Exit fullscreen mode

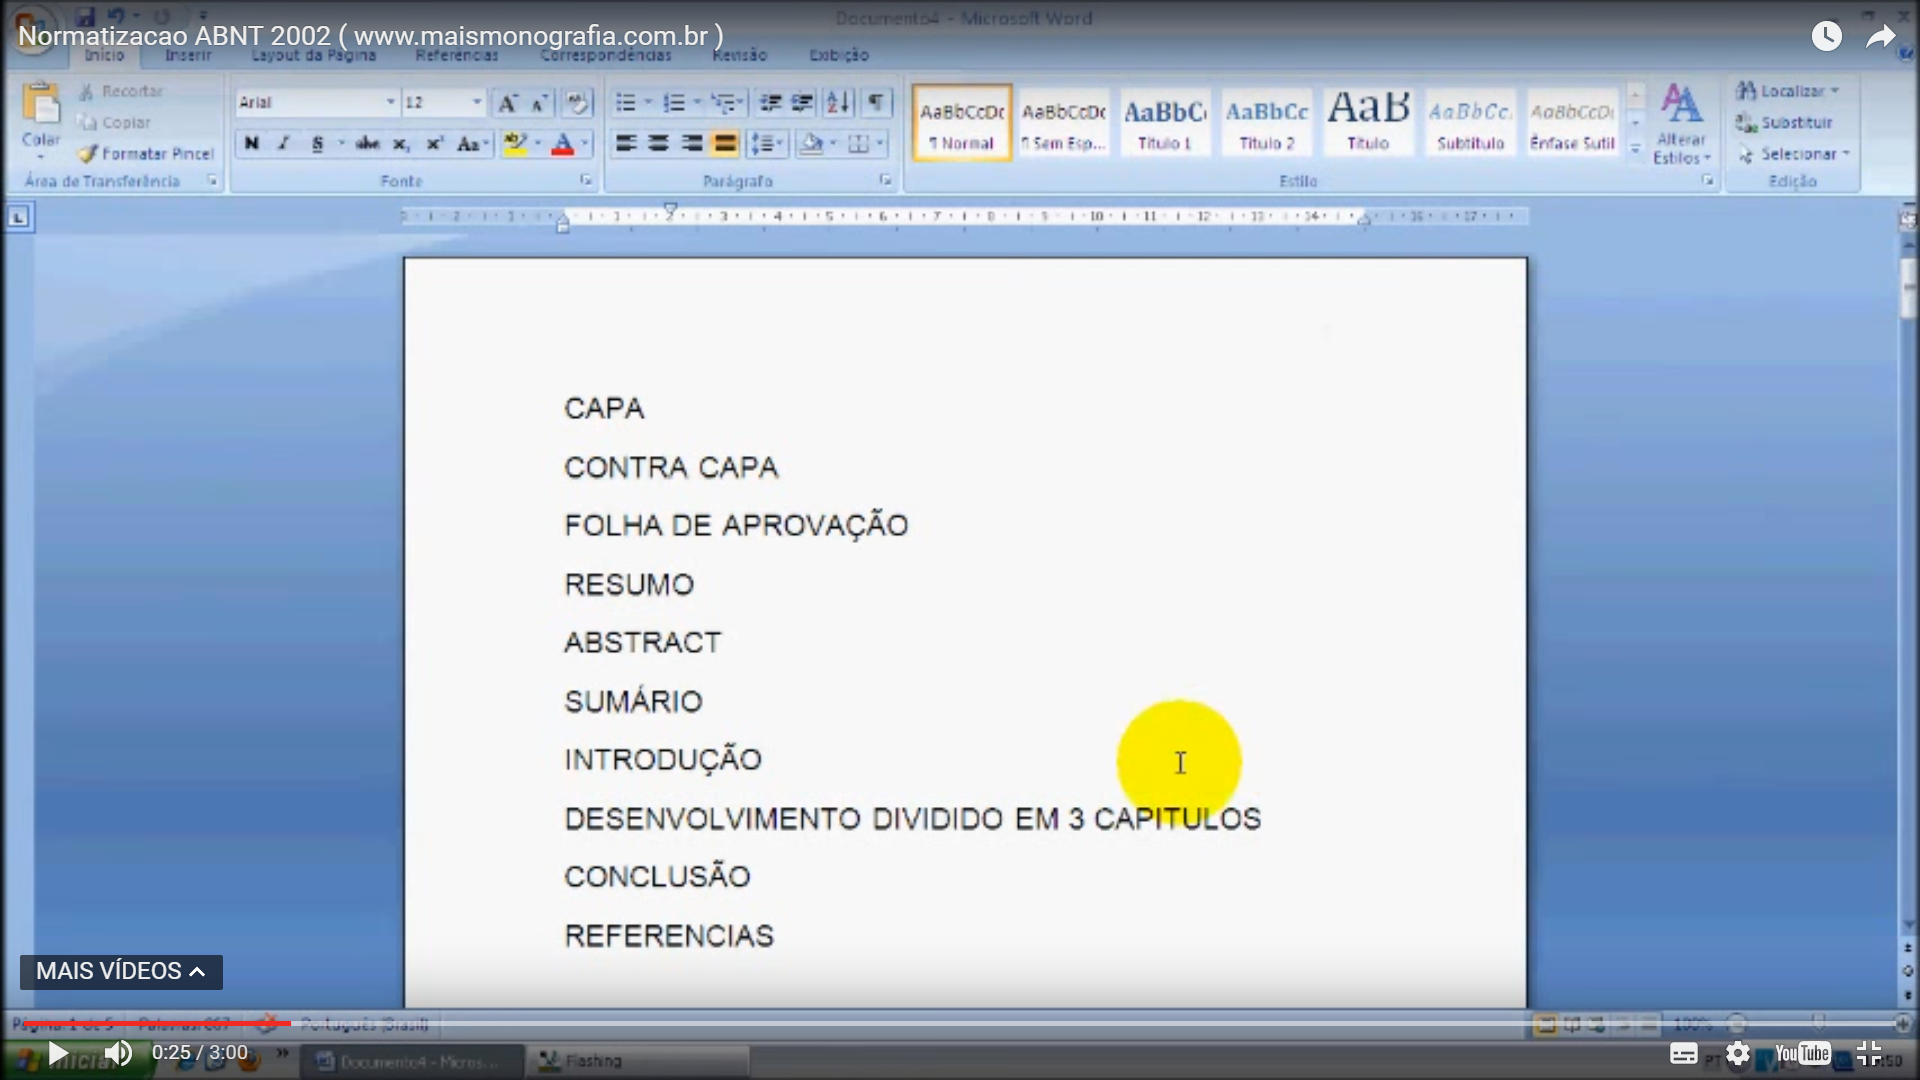point(1869,1053)
